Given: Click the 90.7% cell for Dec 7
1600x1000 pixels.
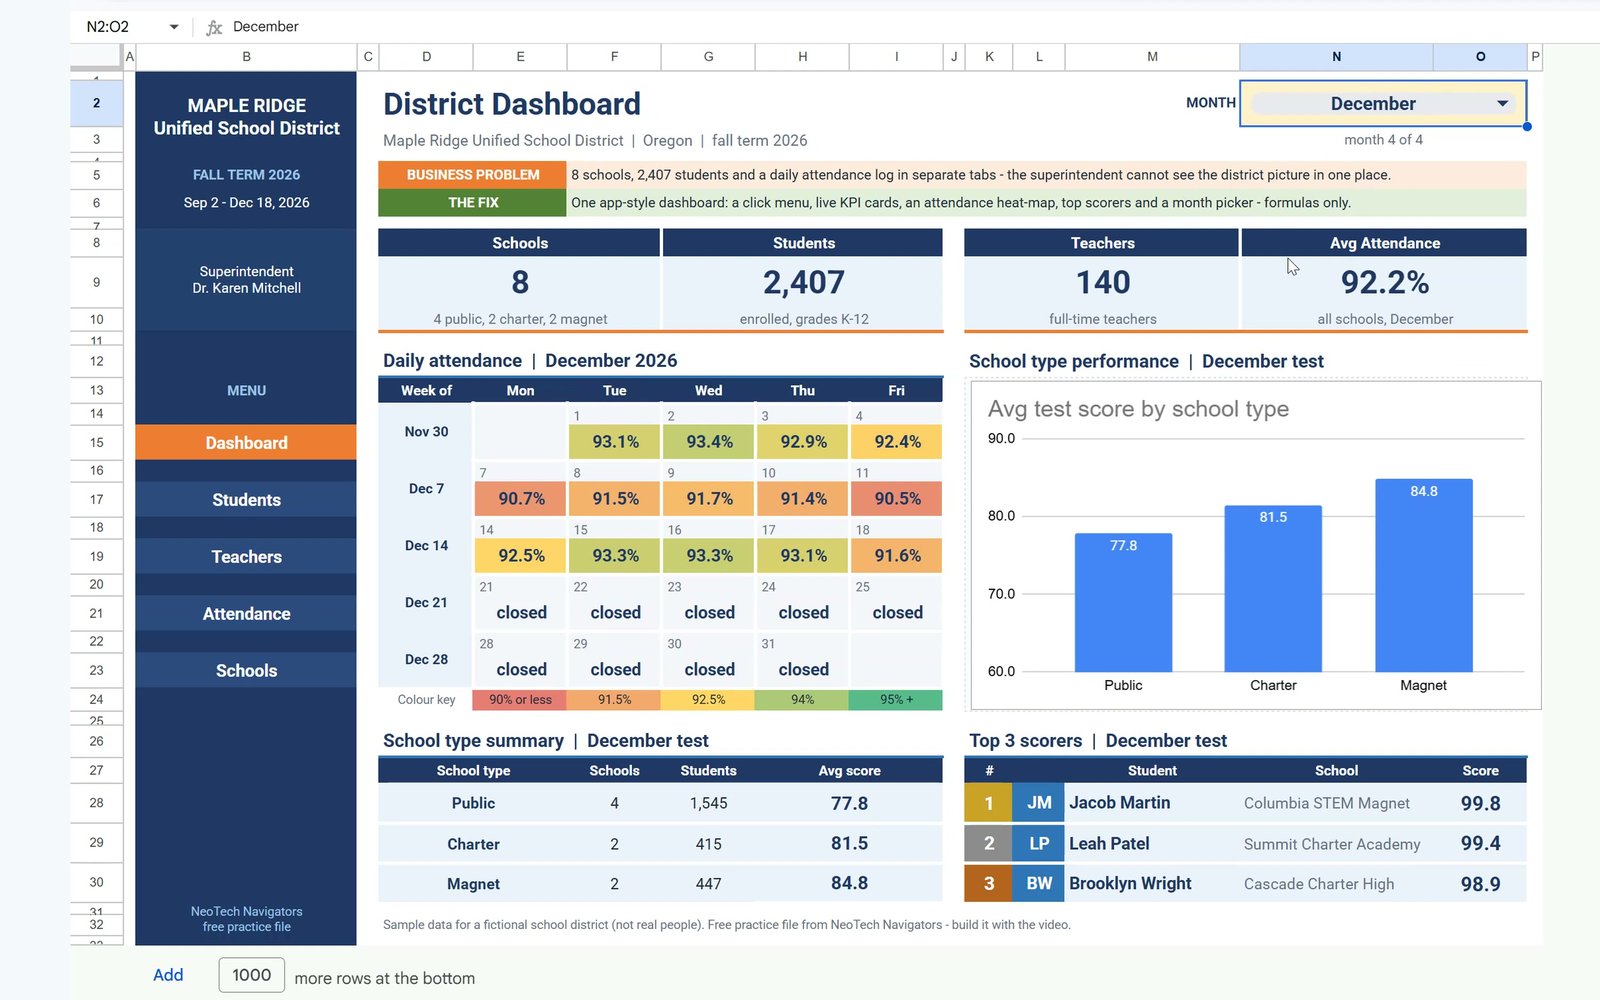Looking at the screenshot, I should [521, 499].
